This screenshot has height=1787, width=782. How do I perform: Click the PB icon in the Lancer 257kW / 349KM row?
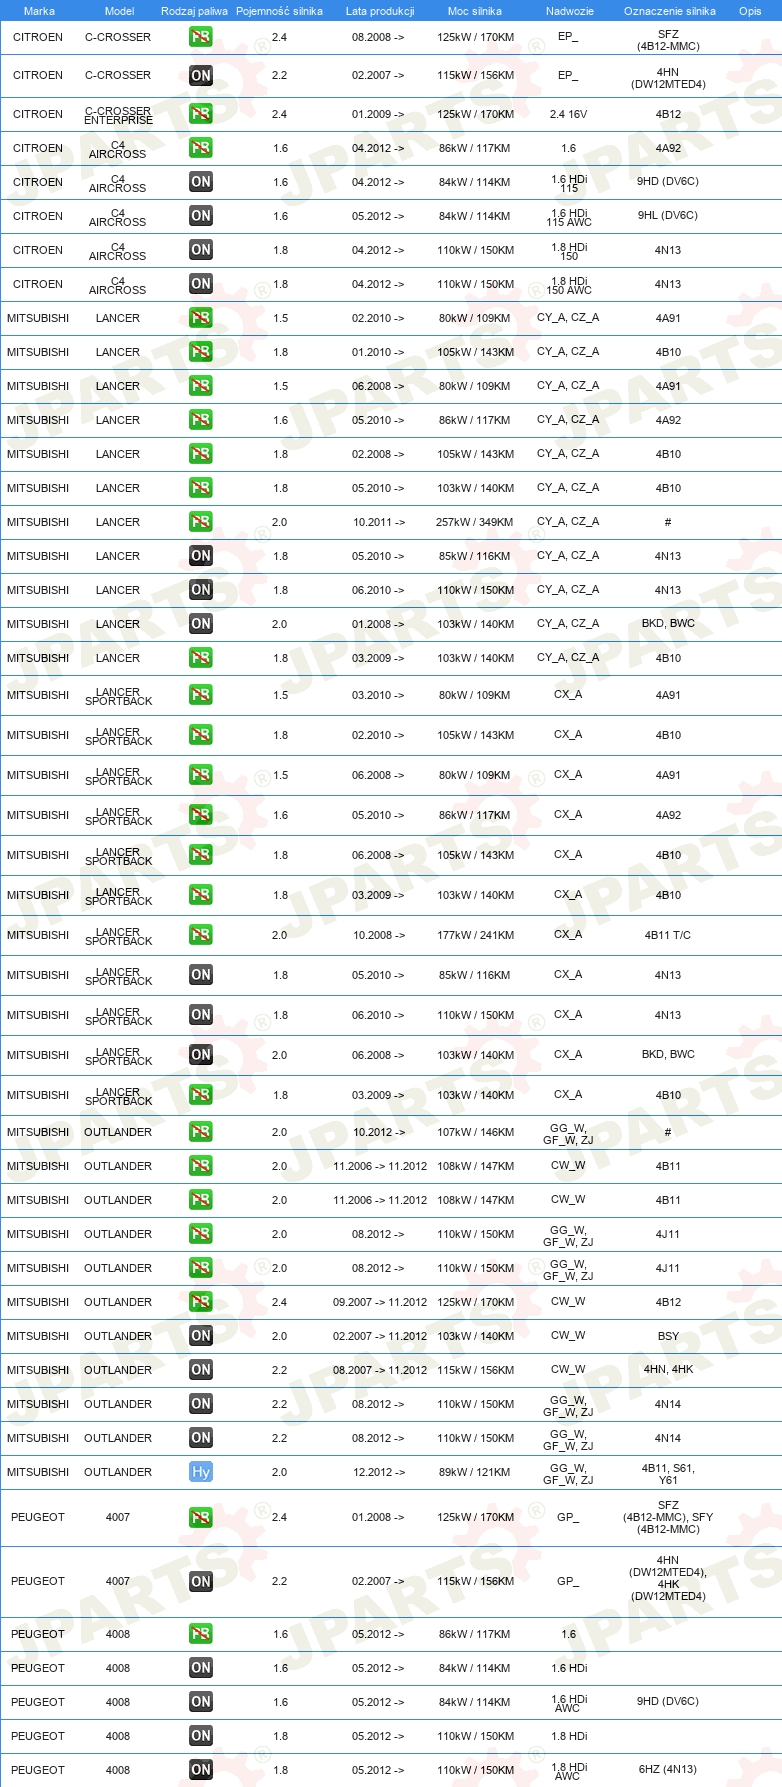coord(201,522)
